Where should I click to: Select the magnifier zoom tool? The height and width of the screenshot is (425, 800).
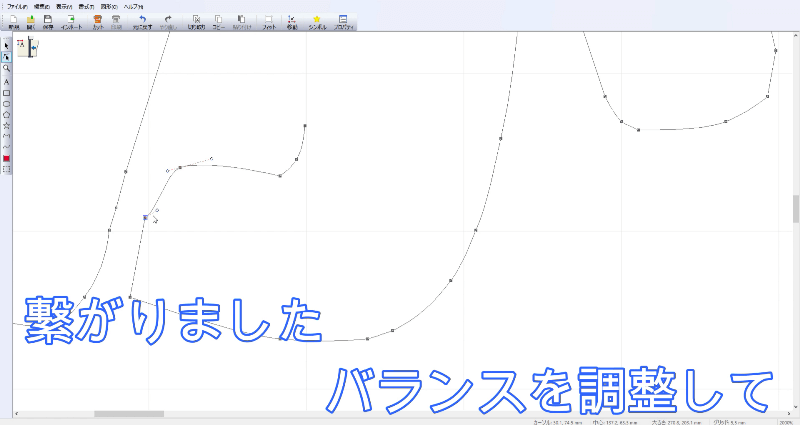[6, 68]
